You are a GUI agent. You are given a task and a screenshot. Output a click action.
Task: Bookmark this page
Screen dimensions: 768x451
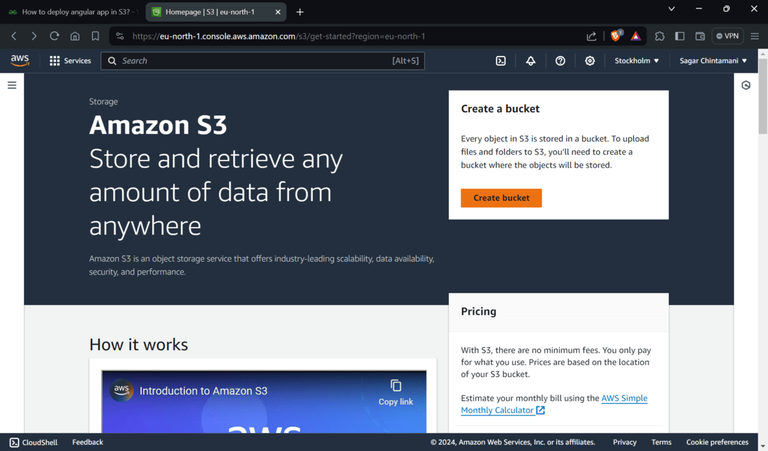click(96, 36)
